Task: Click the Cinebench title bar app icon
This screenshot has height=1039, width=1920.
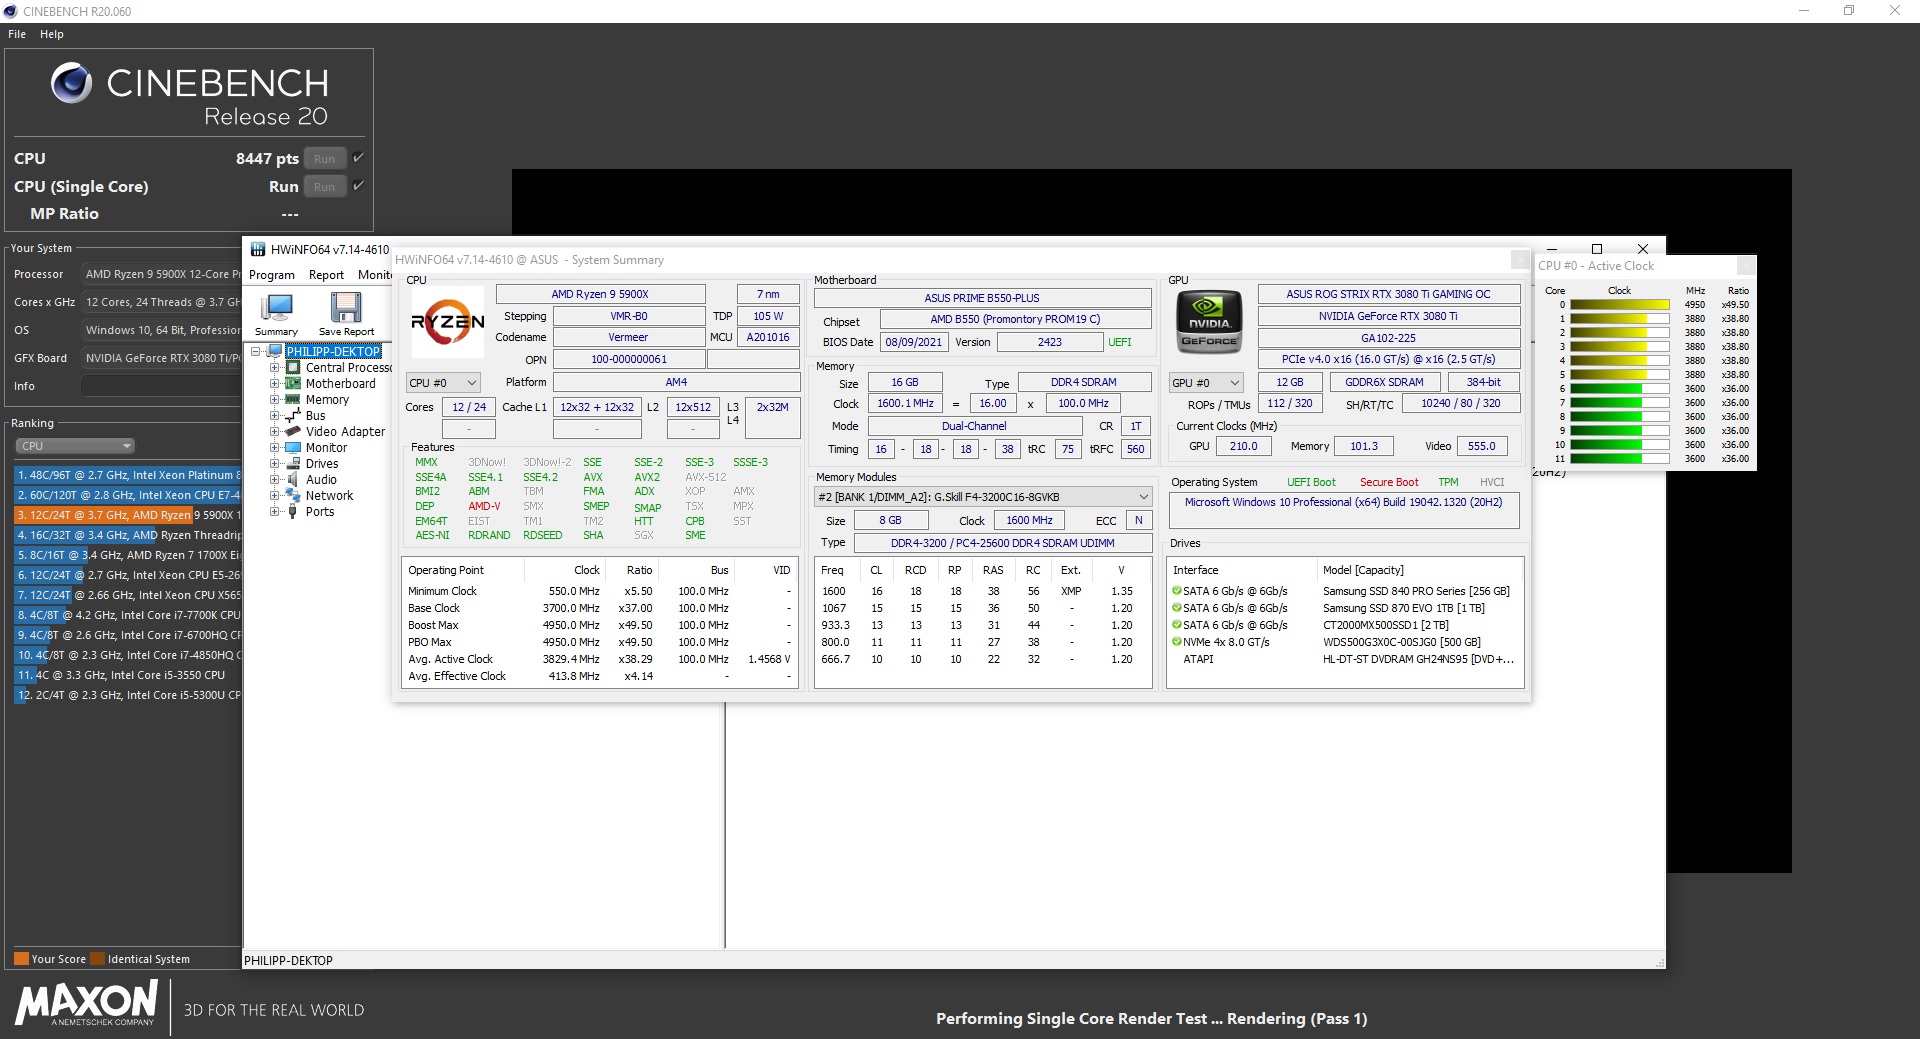Action: coord(11,11)
